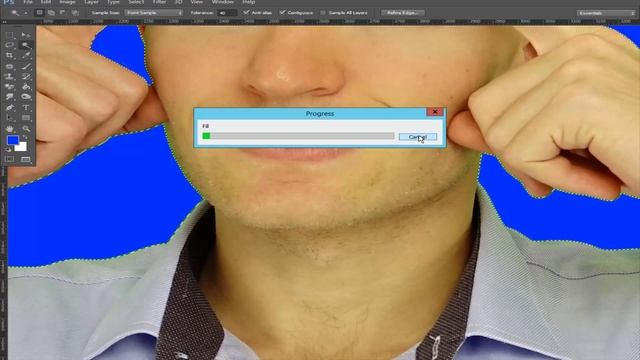This screenshot has width=640, height=360.
Task: Open the Image menu
Action: (67, 2)
